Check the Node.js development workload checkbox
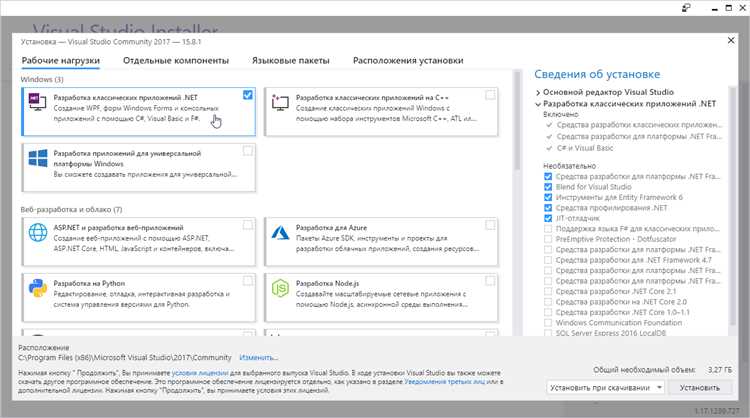 490,280
